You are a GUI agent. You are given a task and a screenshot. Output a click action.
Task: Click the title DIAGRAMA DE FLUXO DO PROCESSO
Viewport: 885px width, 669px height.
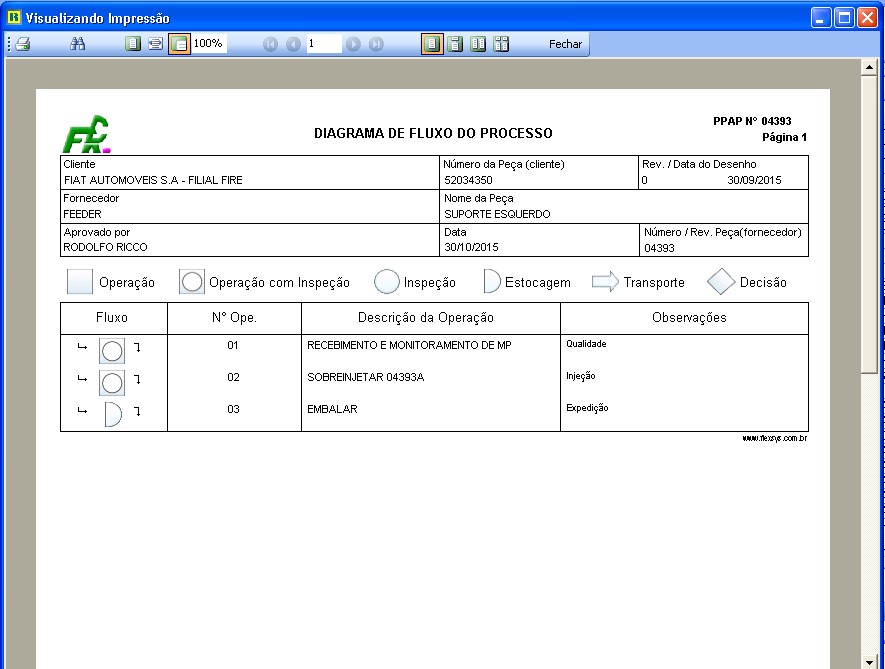coord(433,133)
